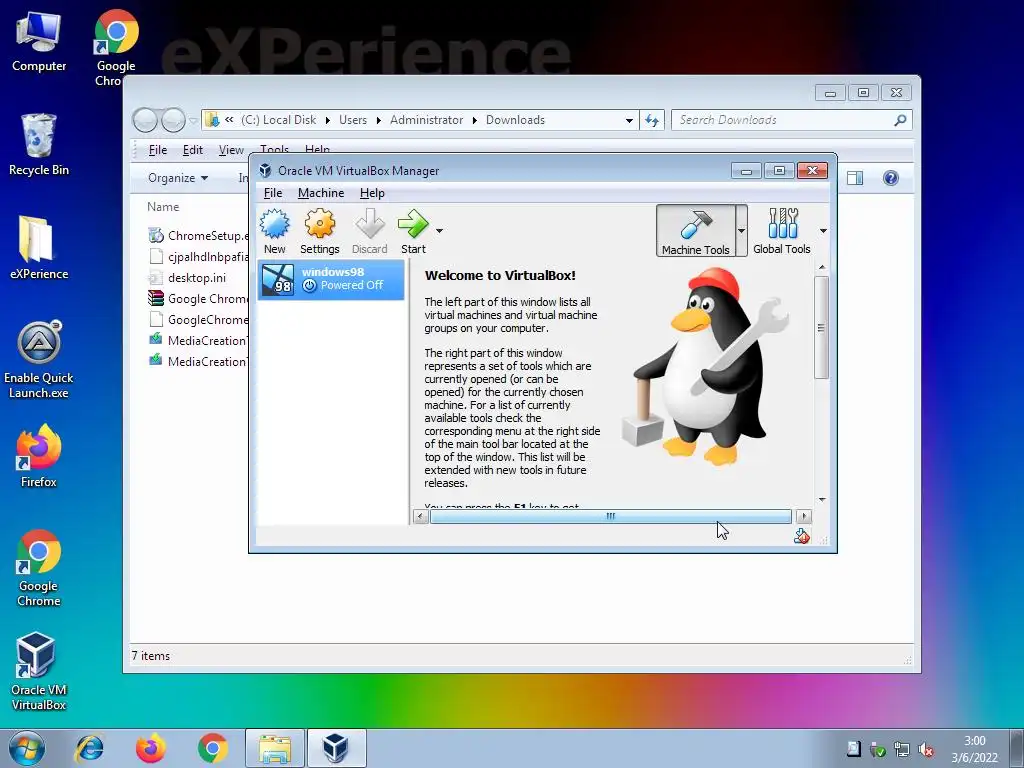
Task: Open Start button's dropdown arrow
Action: click(440, 231)
